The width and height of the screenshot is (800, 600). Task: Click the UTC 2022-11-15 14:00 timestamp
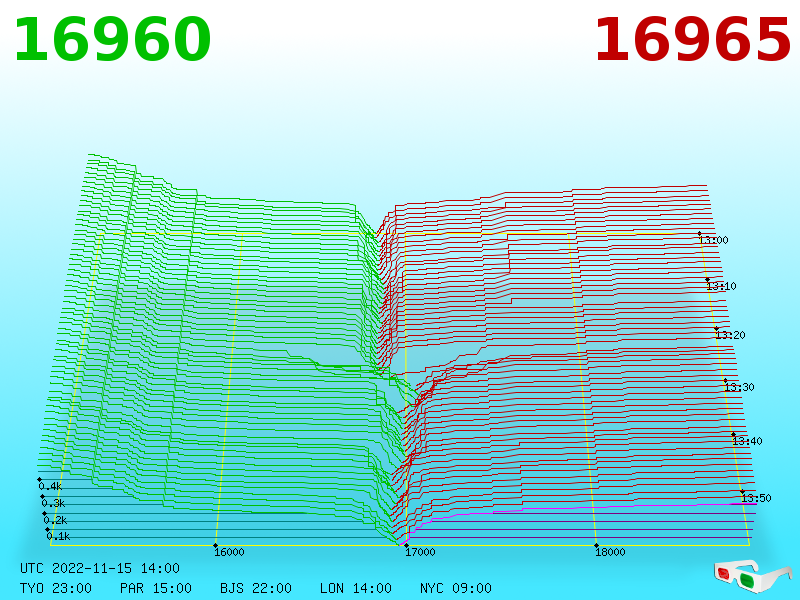point(100,568)
